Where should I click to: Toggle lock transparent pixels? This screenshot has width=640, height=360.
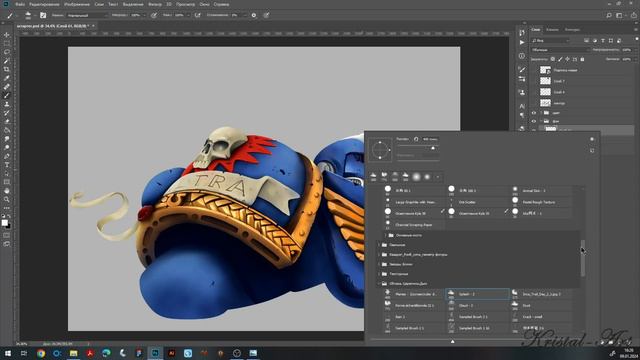pyautogui.click(x=553, y=59)
